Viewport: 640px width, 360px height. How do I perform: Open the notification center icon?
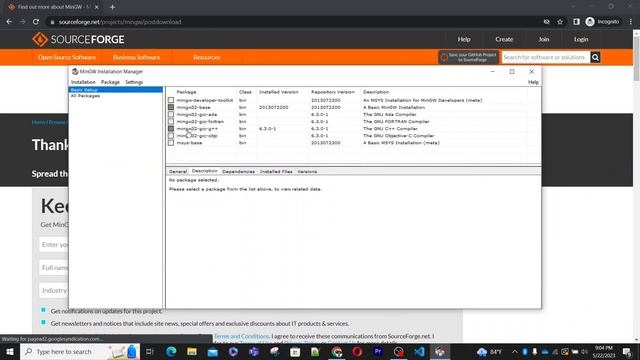(627, 351)
